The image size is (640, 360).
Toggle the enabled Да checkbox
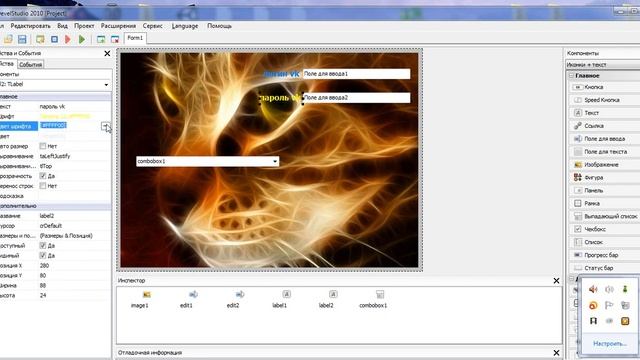click(x=42, y=246)
